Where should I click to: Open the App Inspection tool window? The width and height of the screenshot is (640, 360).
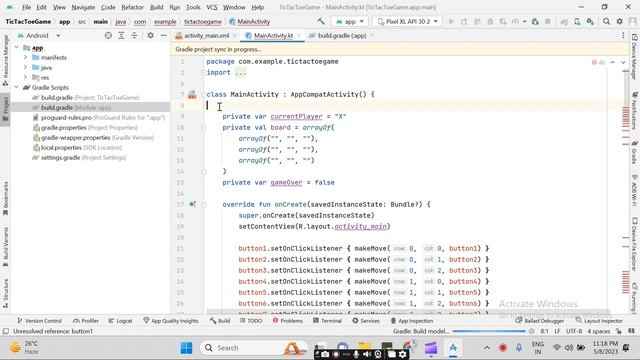click(x=412, y=321)
